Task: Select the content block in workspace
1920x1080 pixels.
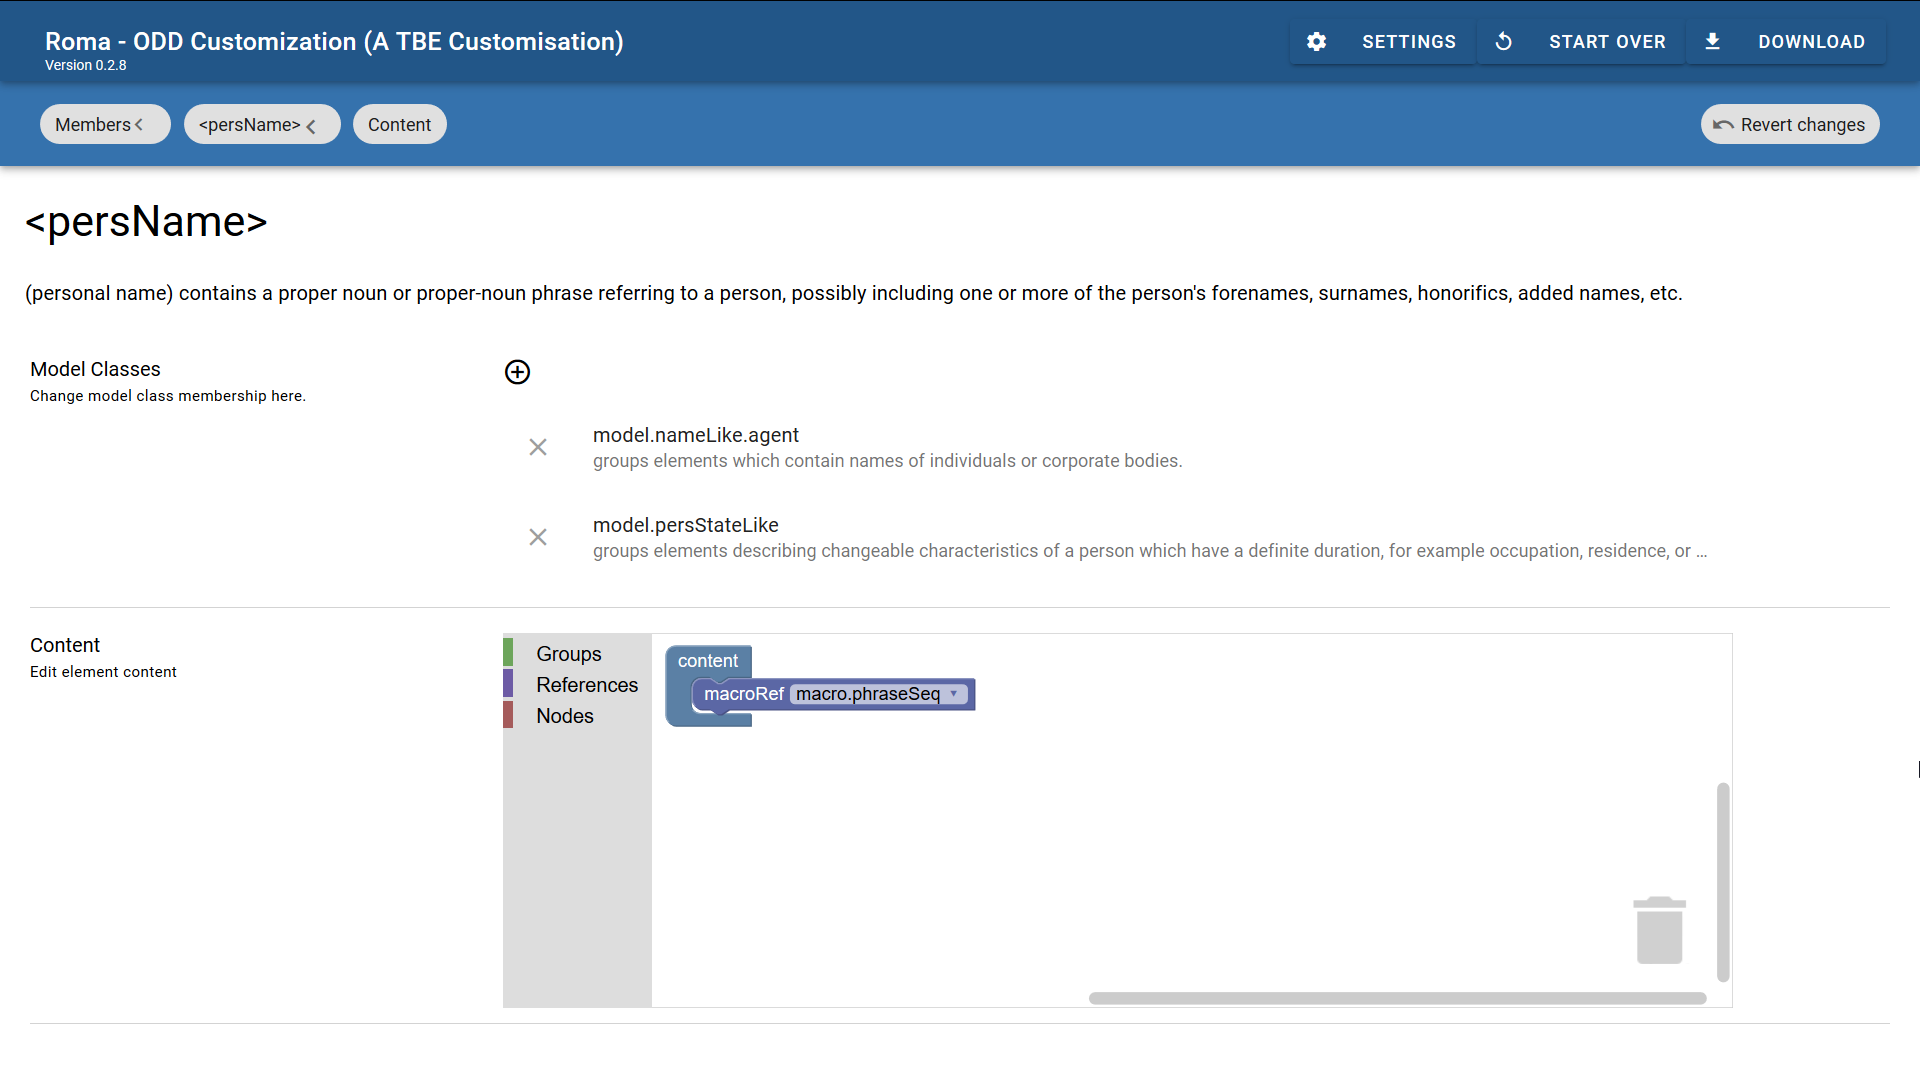Action: (x=707, y=661)
